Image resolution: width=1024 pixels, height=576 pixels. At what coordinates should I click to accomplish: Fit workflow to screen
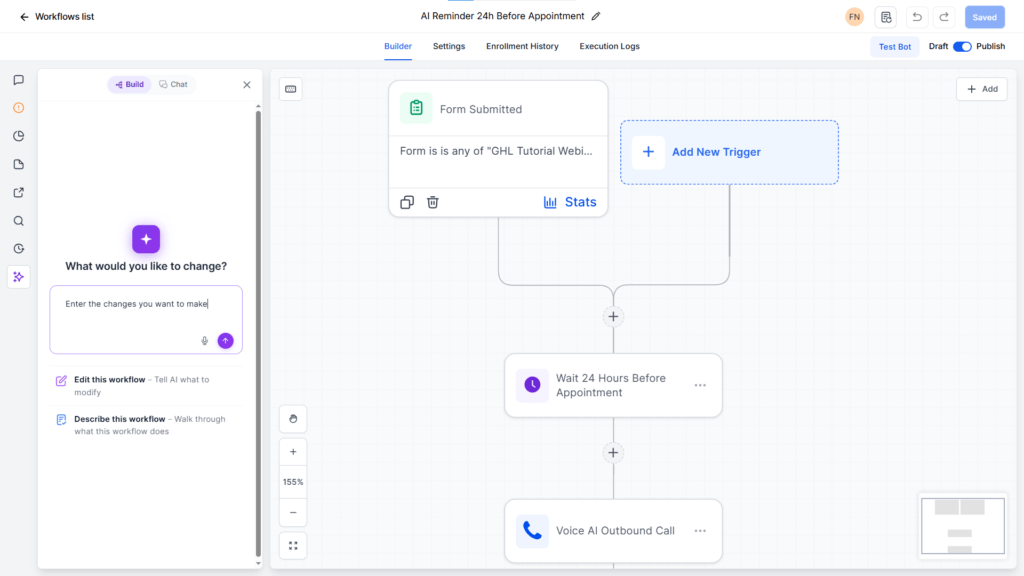click(x=293, y=546)
